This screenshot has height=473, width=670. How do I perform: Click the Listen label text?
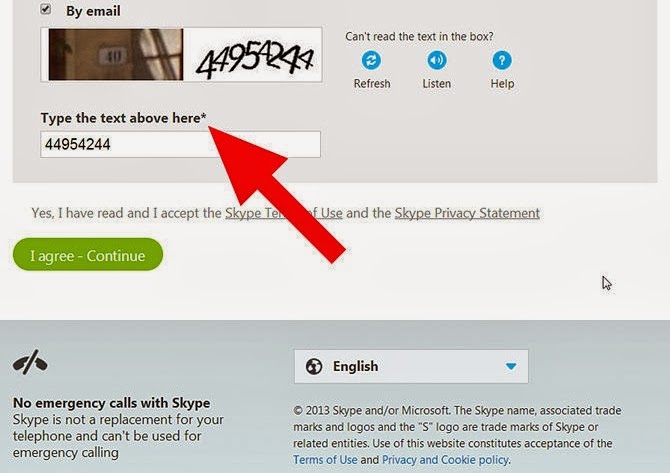(437, 83)
